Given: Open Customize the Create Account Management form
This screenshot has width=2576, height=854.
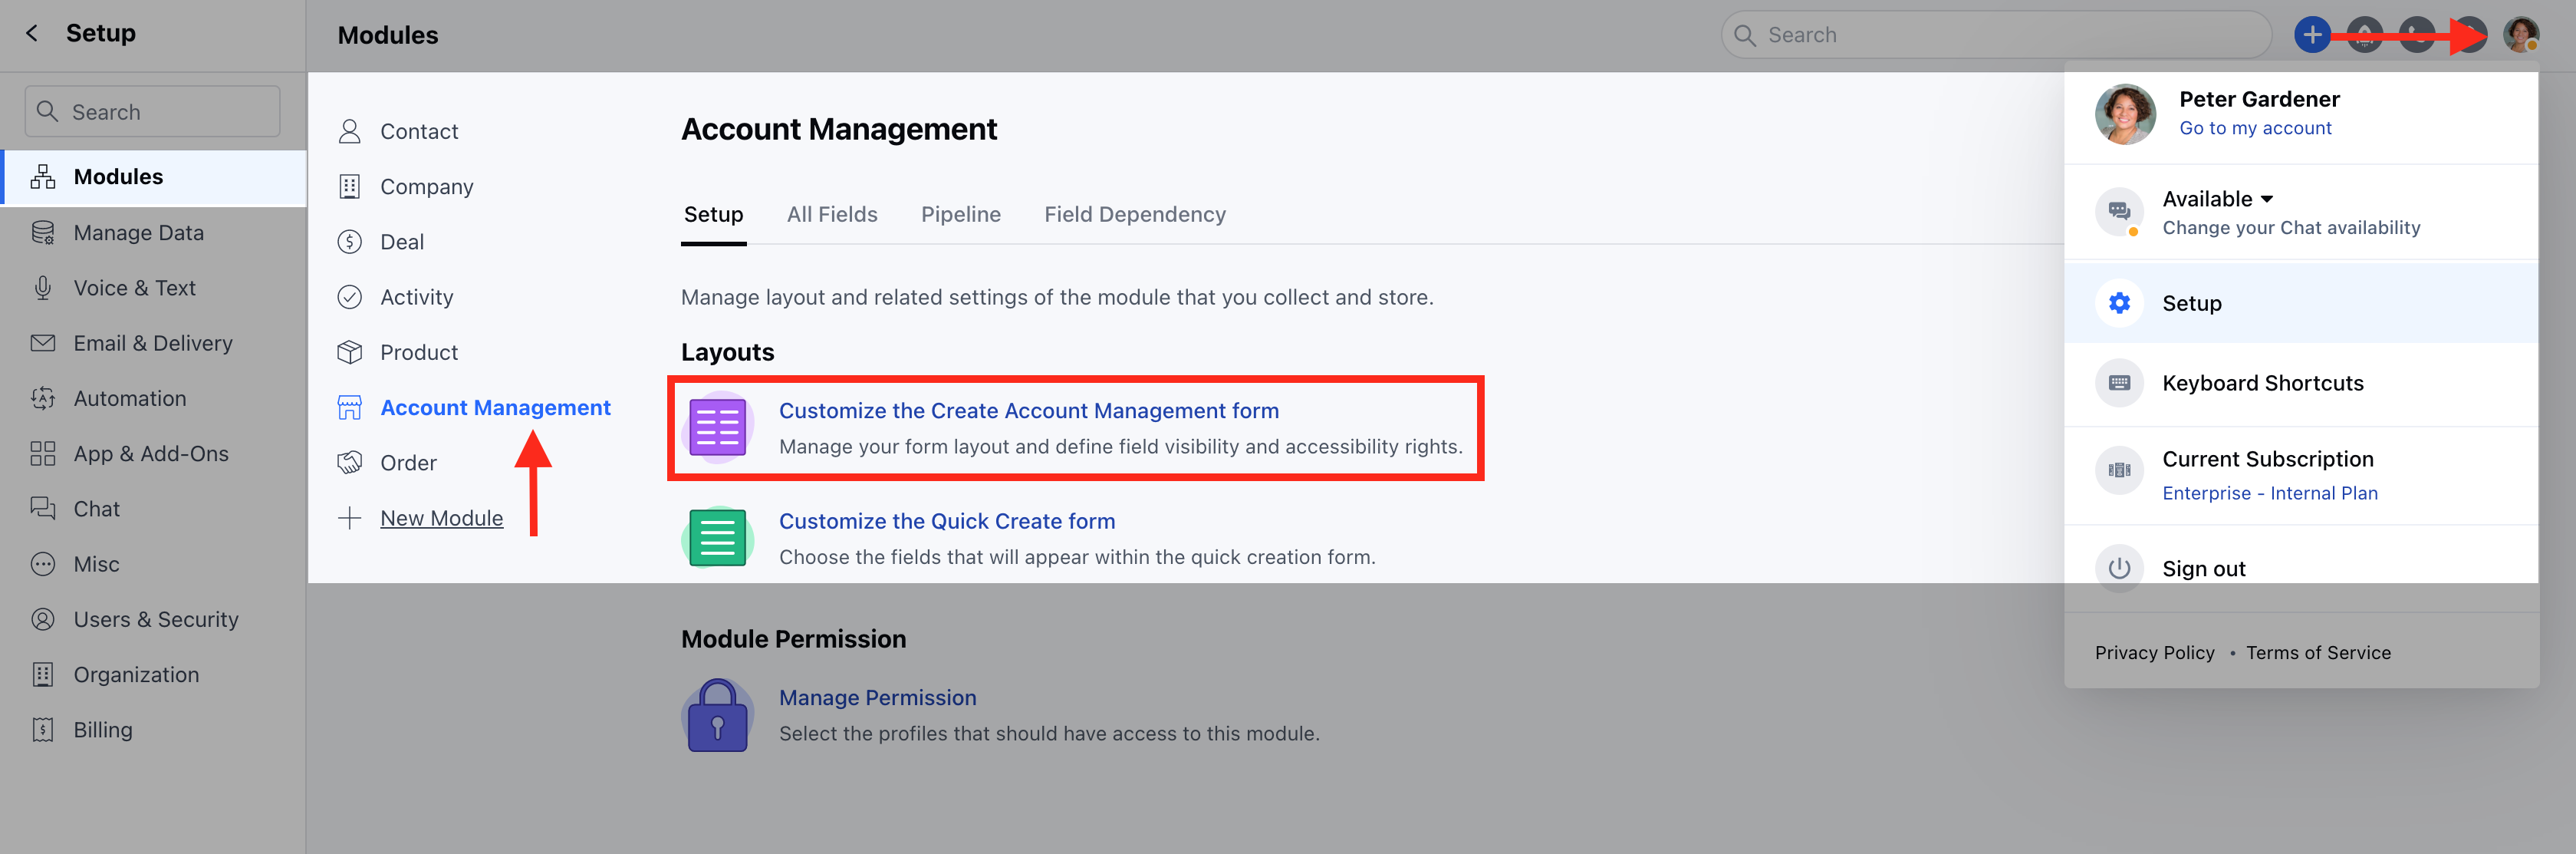Looking at the screenshot, I should (x=1028, y=411).
